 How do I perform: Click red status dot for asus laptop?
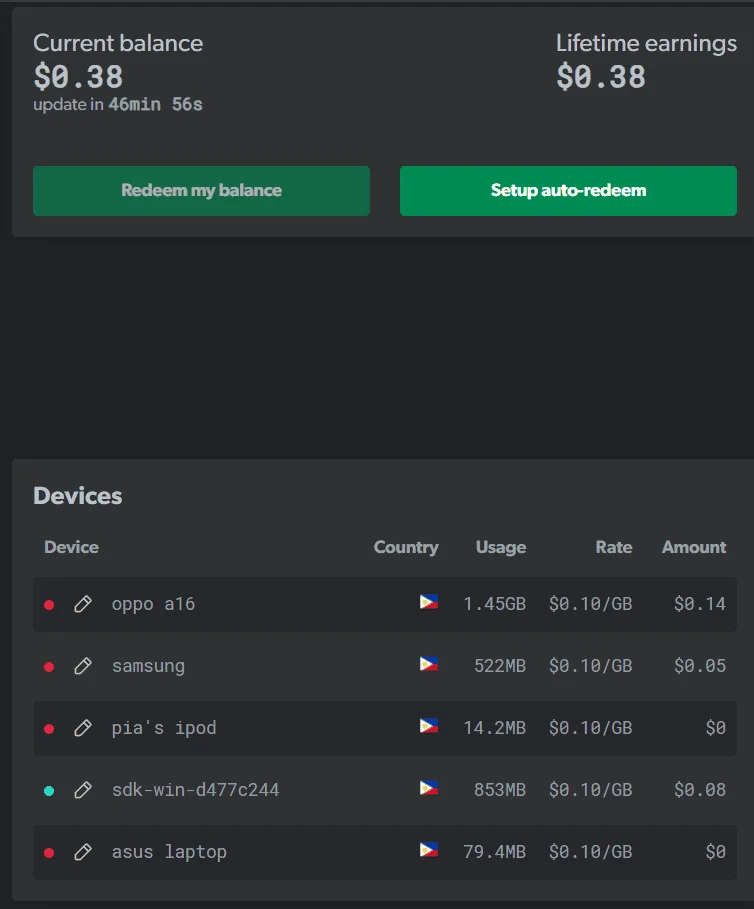(49, 853)
